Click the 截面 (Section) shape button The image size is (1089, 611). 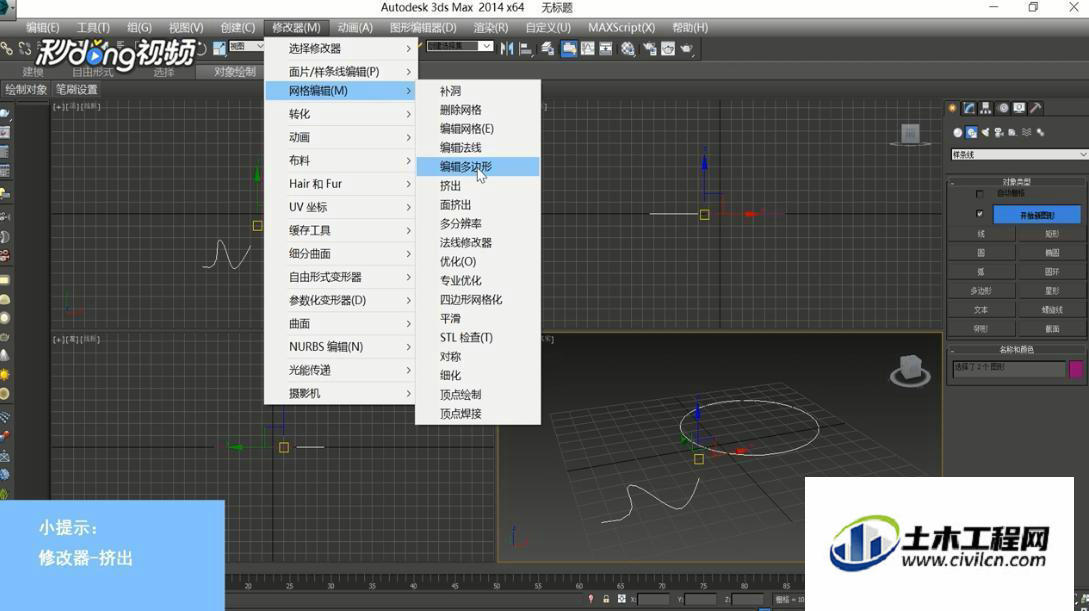(1051, 328)
